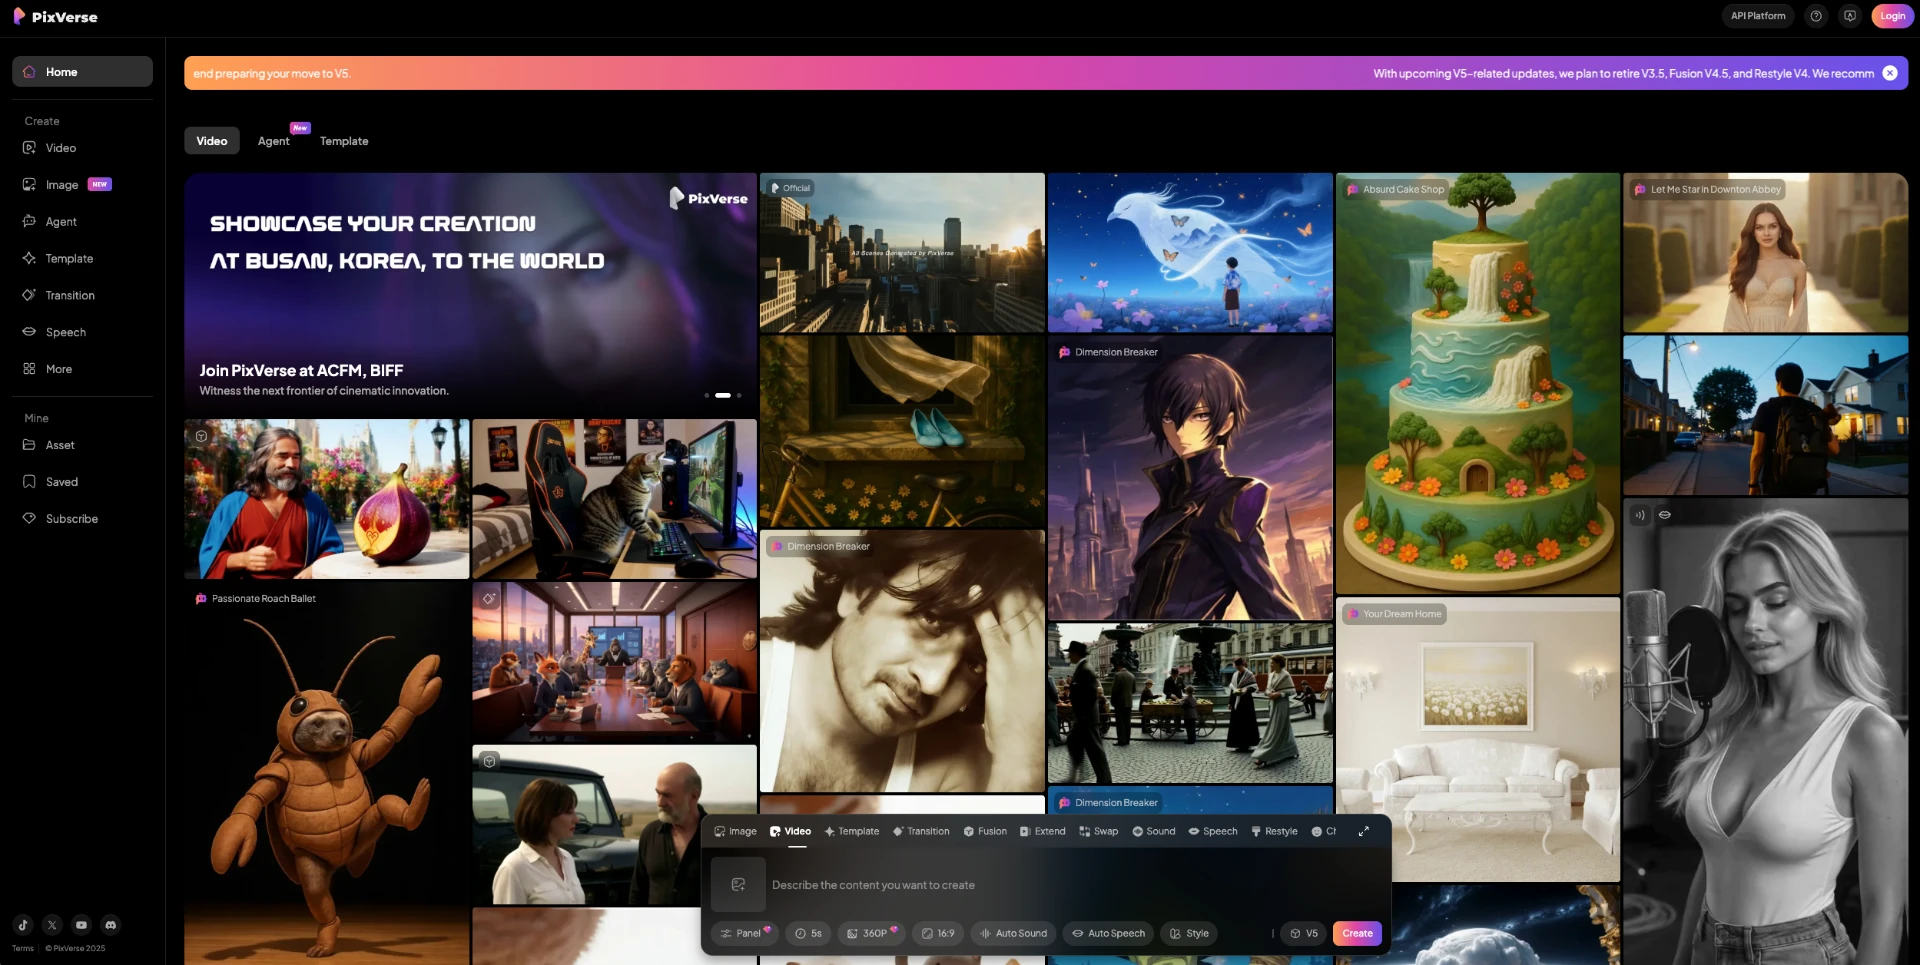
Task: Open the X (Twitter) social link
Action: tap(52, 925)
